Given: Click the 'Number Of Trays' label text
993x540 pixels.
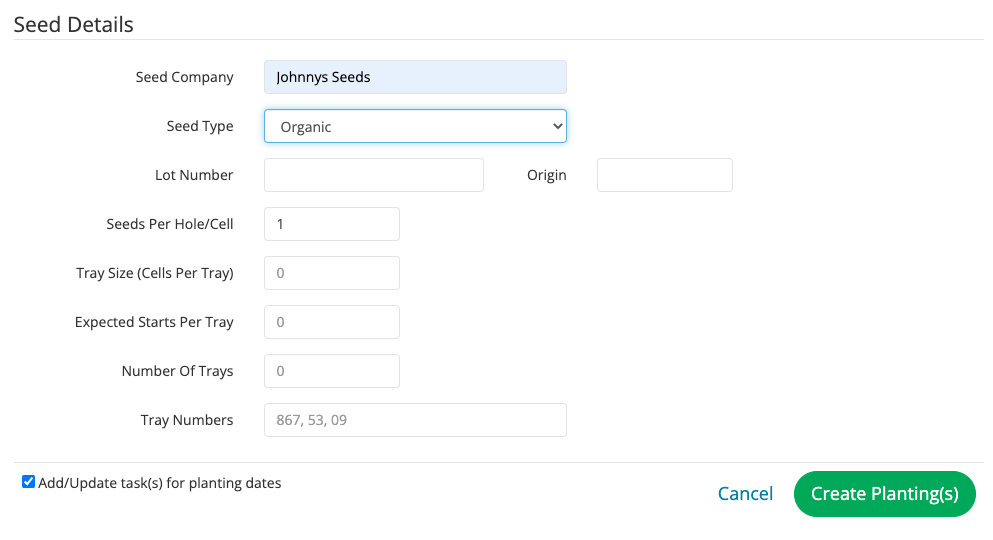Looking at the screenshot, I should pyautogui.click(x=178, y=371).
